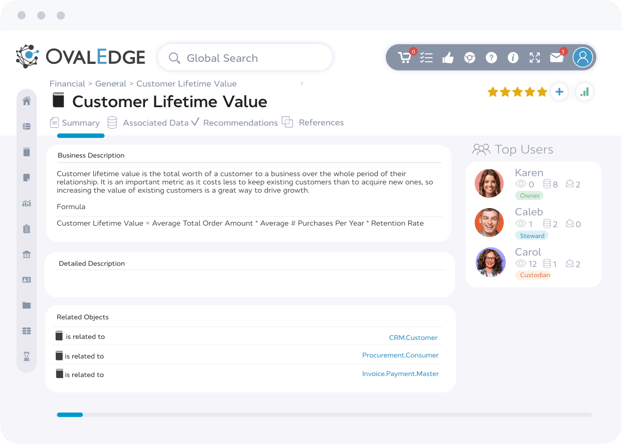
Task: Open the user profile avatar
Action: click(x=583, y=57)
